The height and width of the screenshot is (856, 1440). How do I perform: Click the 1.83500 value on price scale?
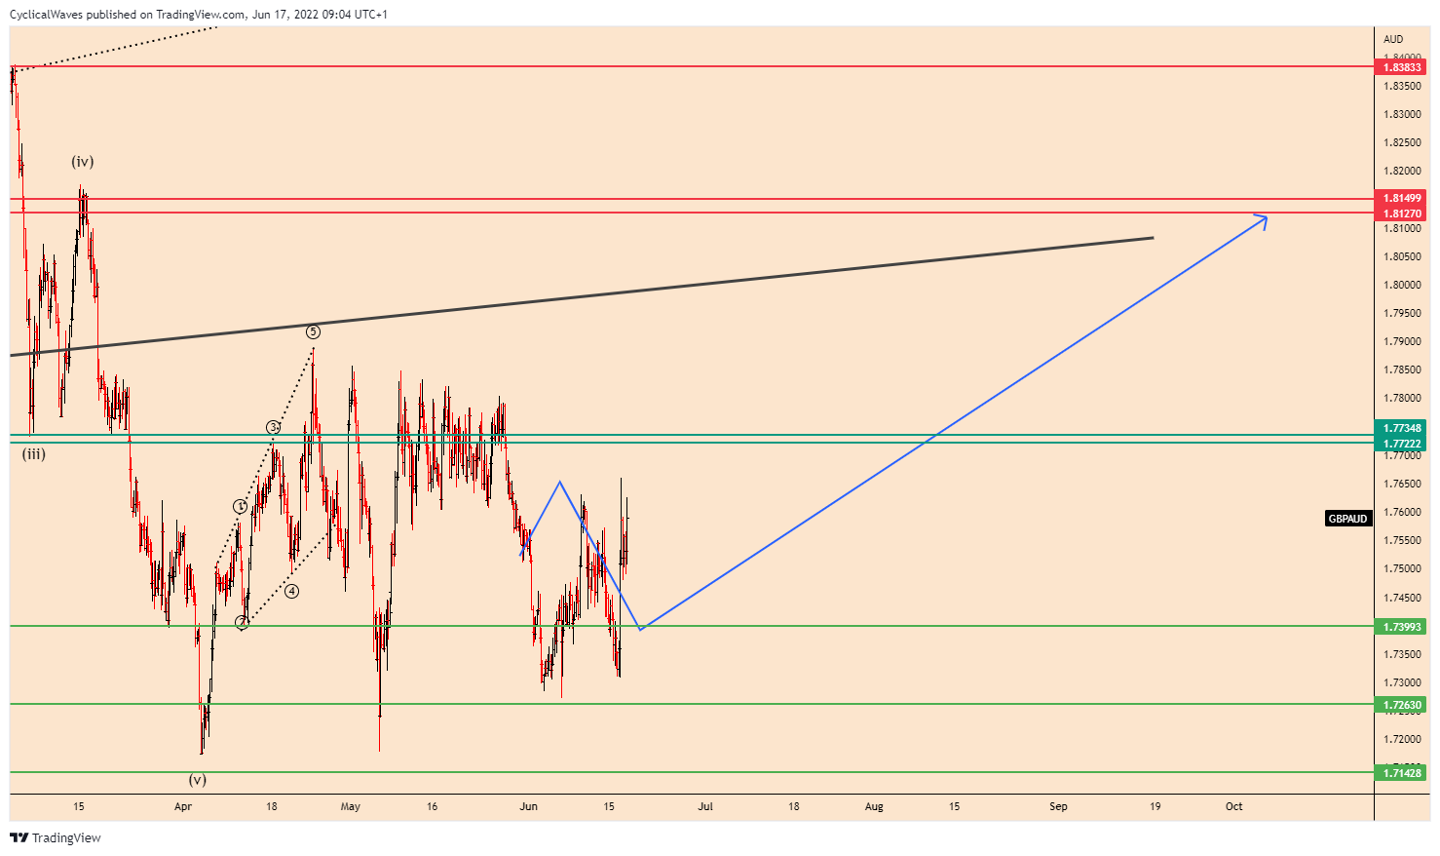coord(1402,86)
